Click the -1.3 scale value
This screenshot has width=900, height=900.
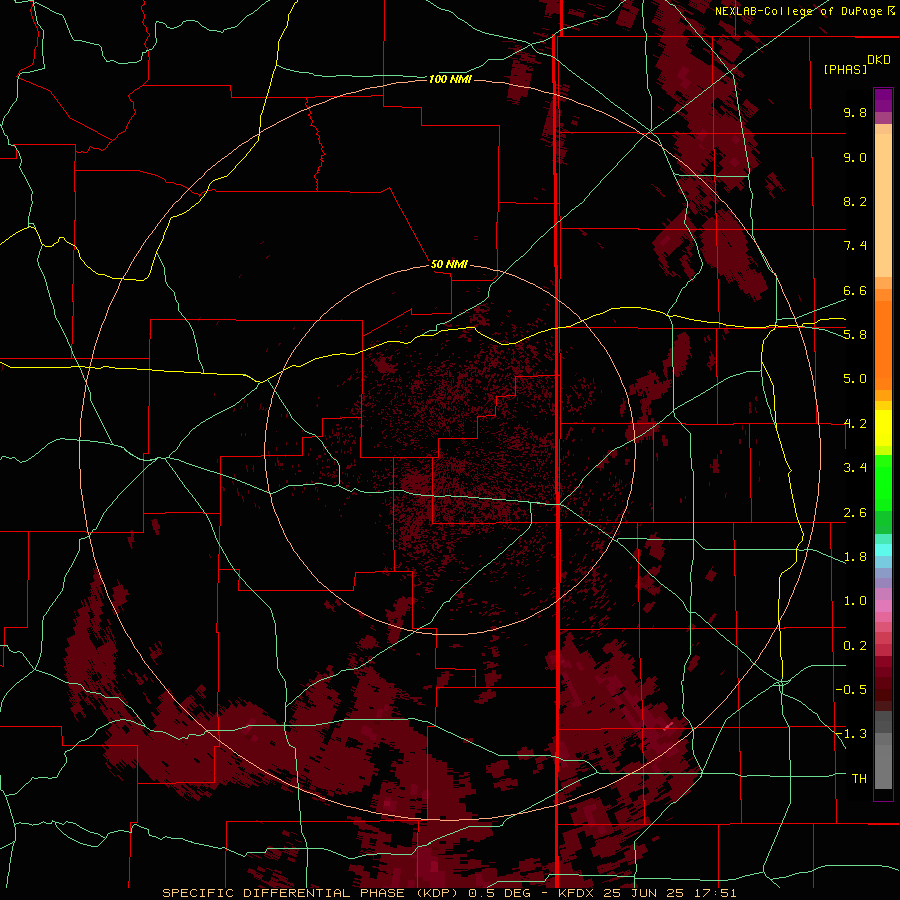pyautogui.click(x=851, y=734)
